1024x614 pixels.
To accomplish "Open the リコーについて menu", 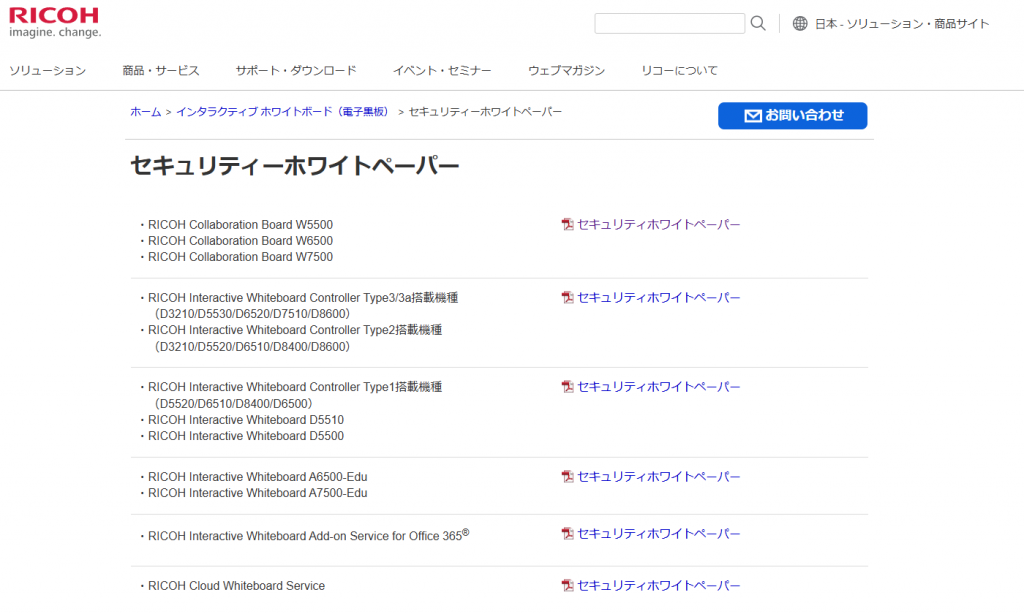I will [x=679, y=71].
